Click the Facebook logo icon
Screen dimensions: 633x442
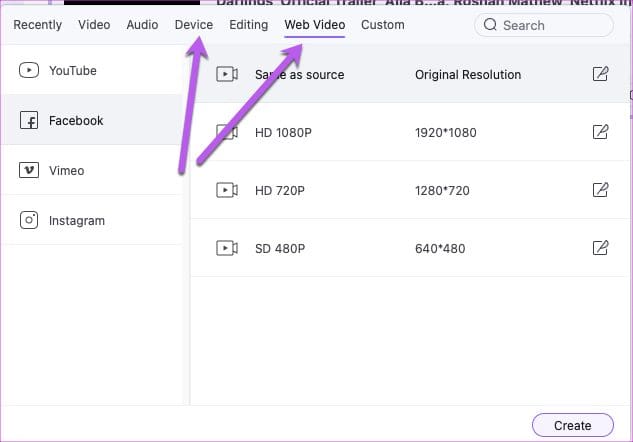(29, 120)
